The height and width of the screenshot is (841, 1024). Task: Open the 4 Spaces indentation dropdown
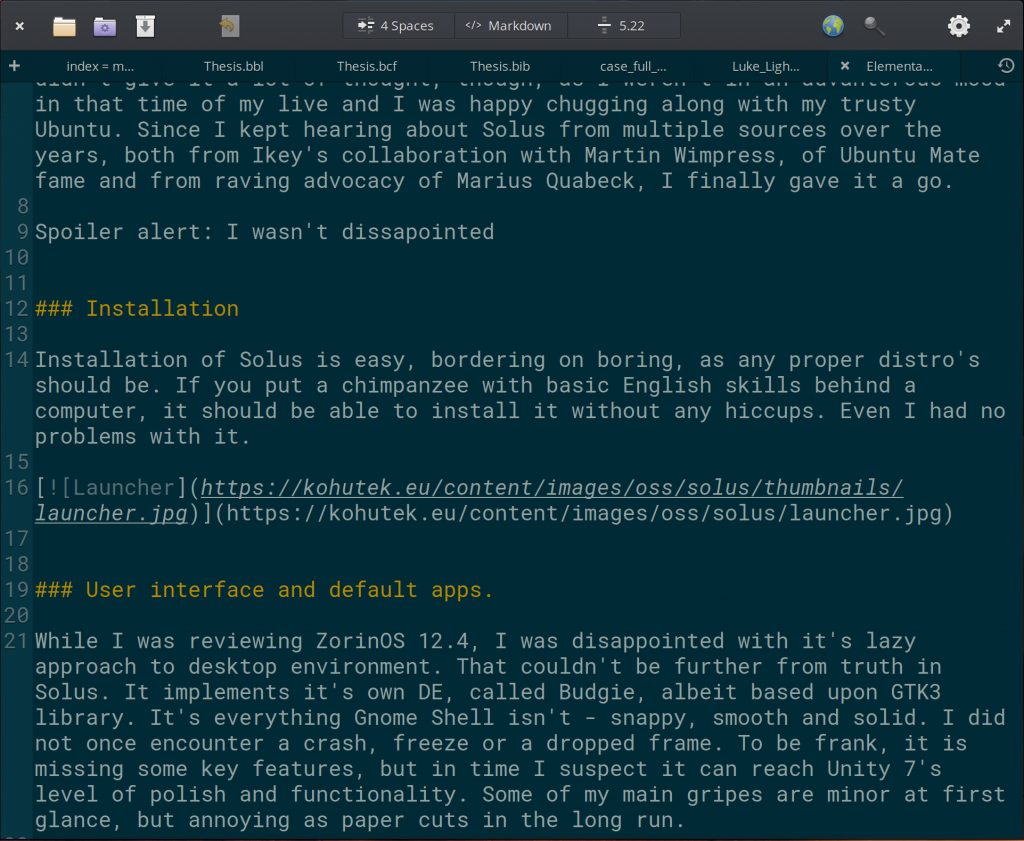[396, 25]
